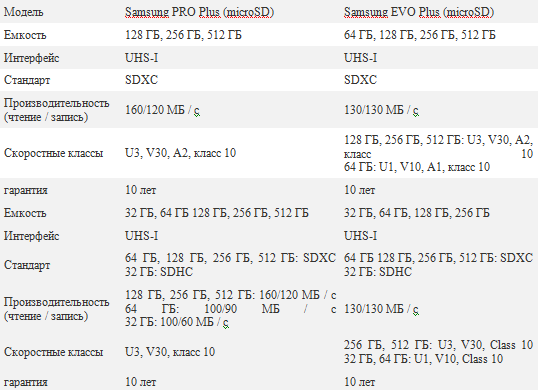
Task: Click the first Стандарт row label
Action: click(27, 80)
